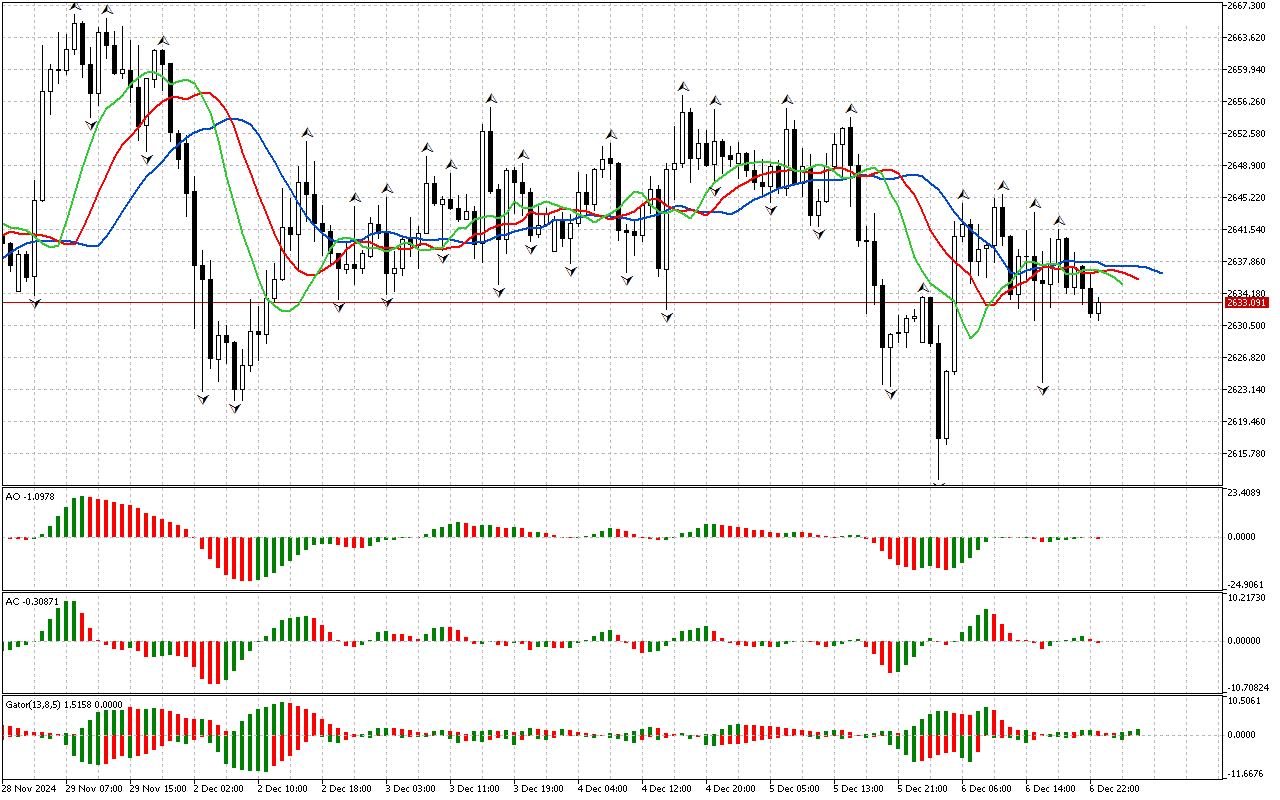Click the 2626.820 price axis label
This screenshot has height=800, width=1280.
[1247, 358]
